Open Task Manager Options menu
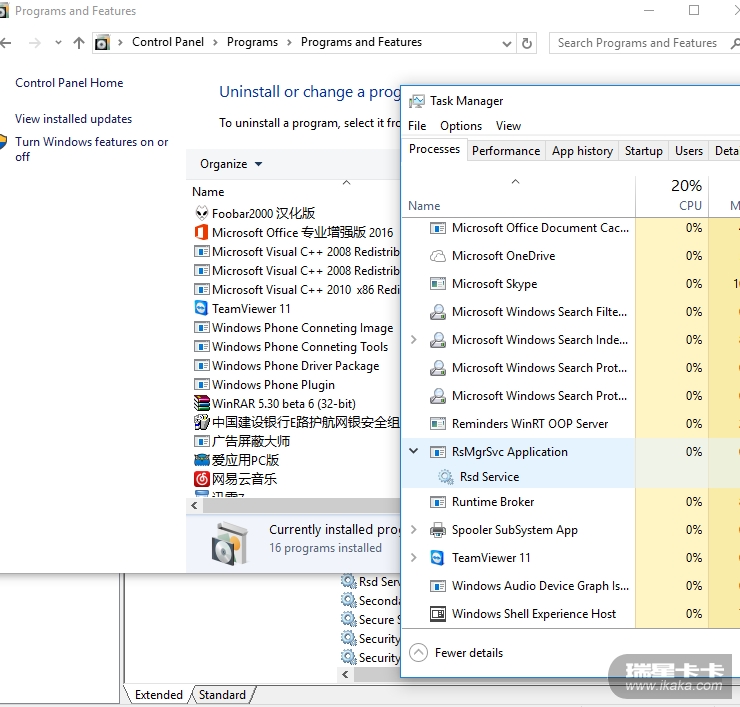Viewport: 740px width, 707px height. click(x=461, y=126)
